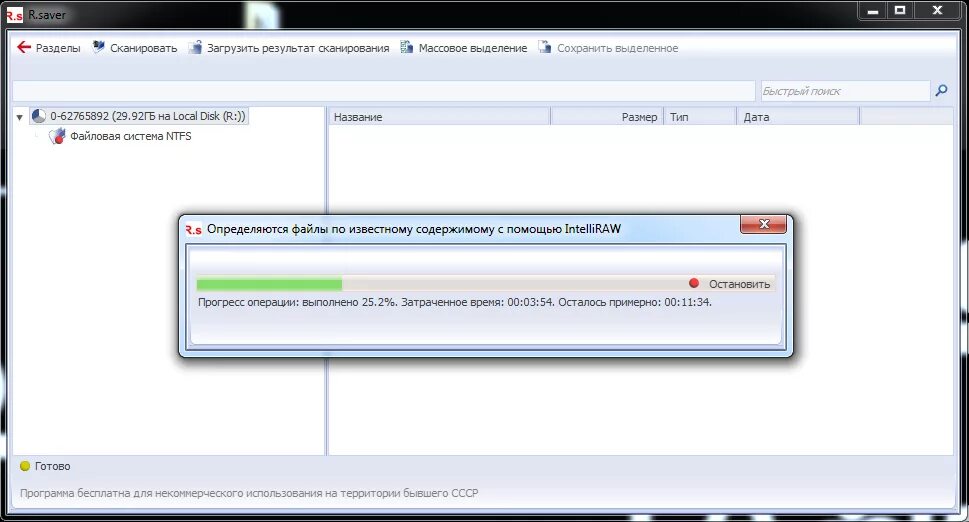The height and width of the screenshot is (522, 969).
Task: Click the R.s logo in the dialog title
Action: coord(193,229)
